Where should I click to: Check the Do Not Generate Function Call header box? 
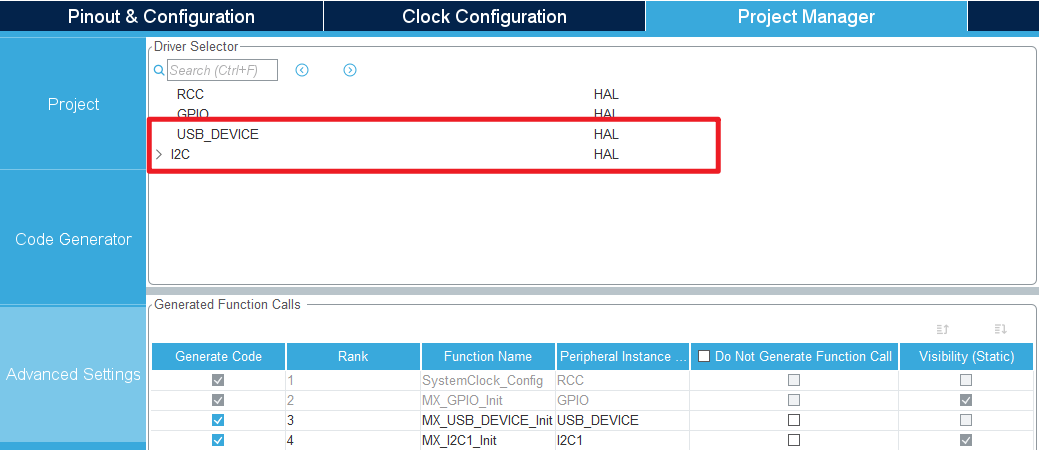[705, 356]
